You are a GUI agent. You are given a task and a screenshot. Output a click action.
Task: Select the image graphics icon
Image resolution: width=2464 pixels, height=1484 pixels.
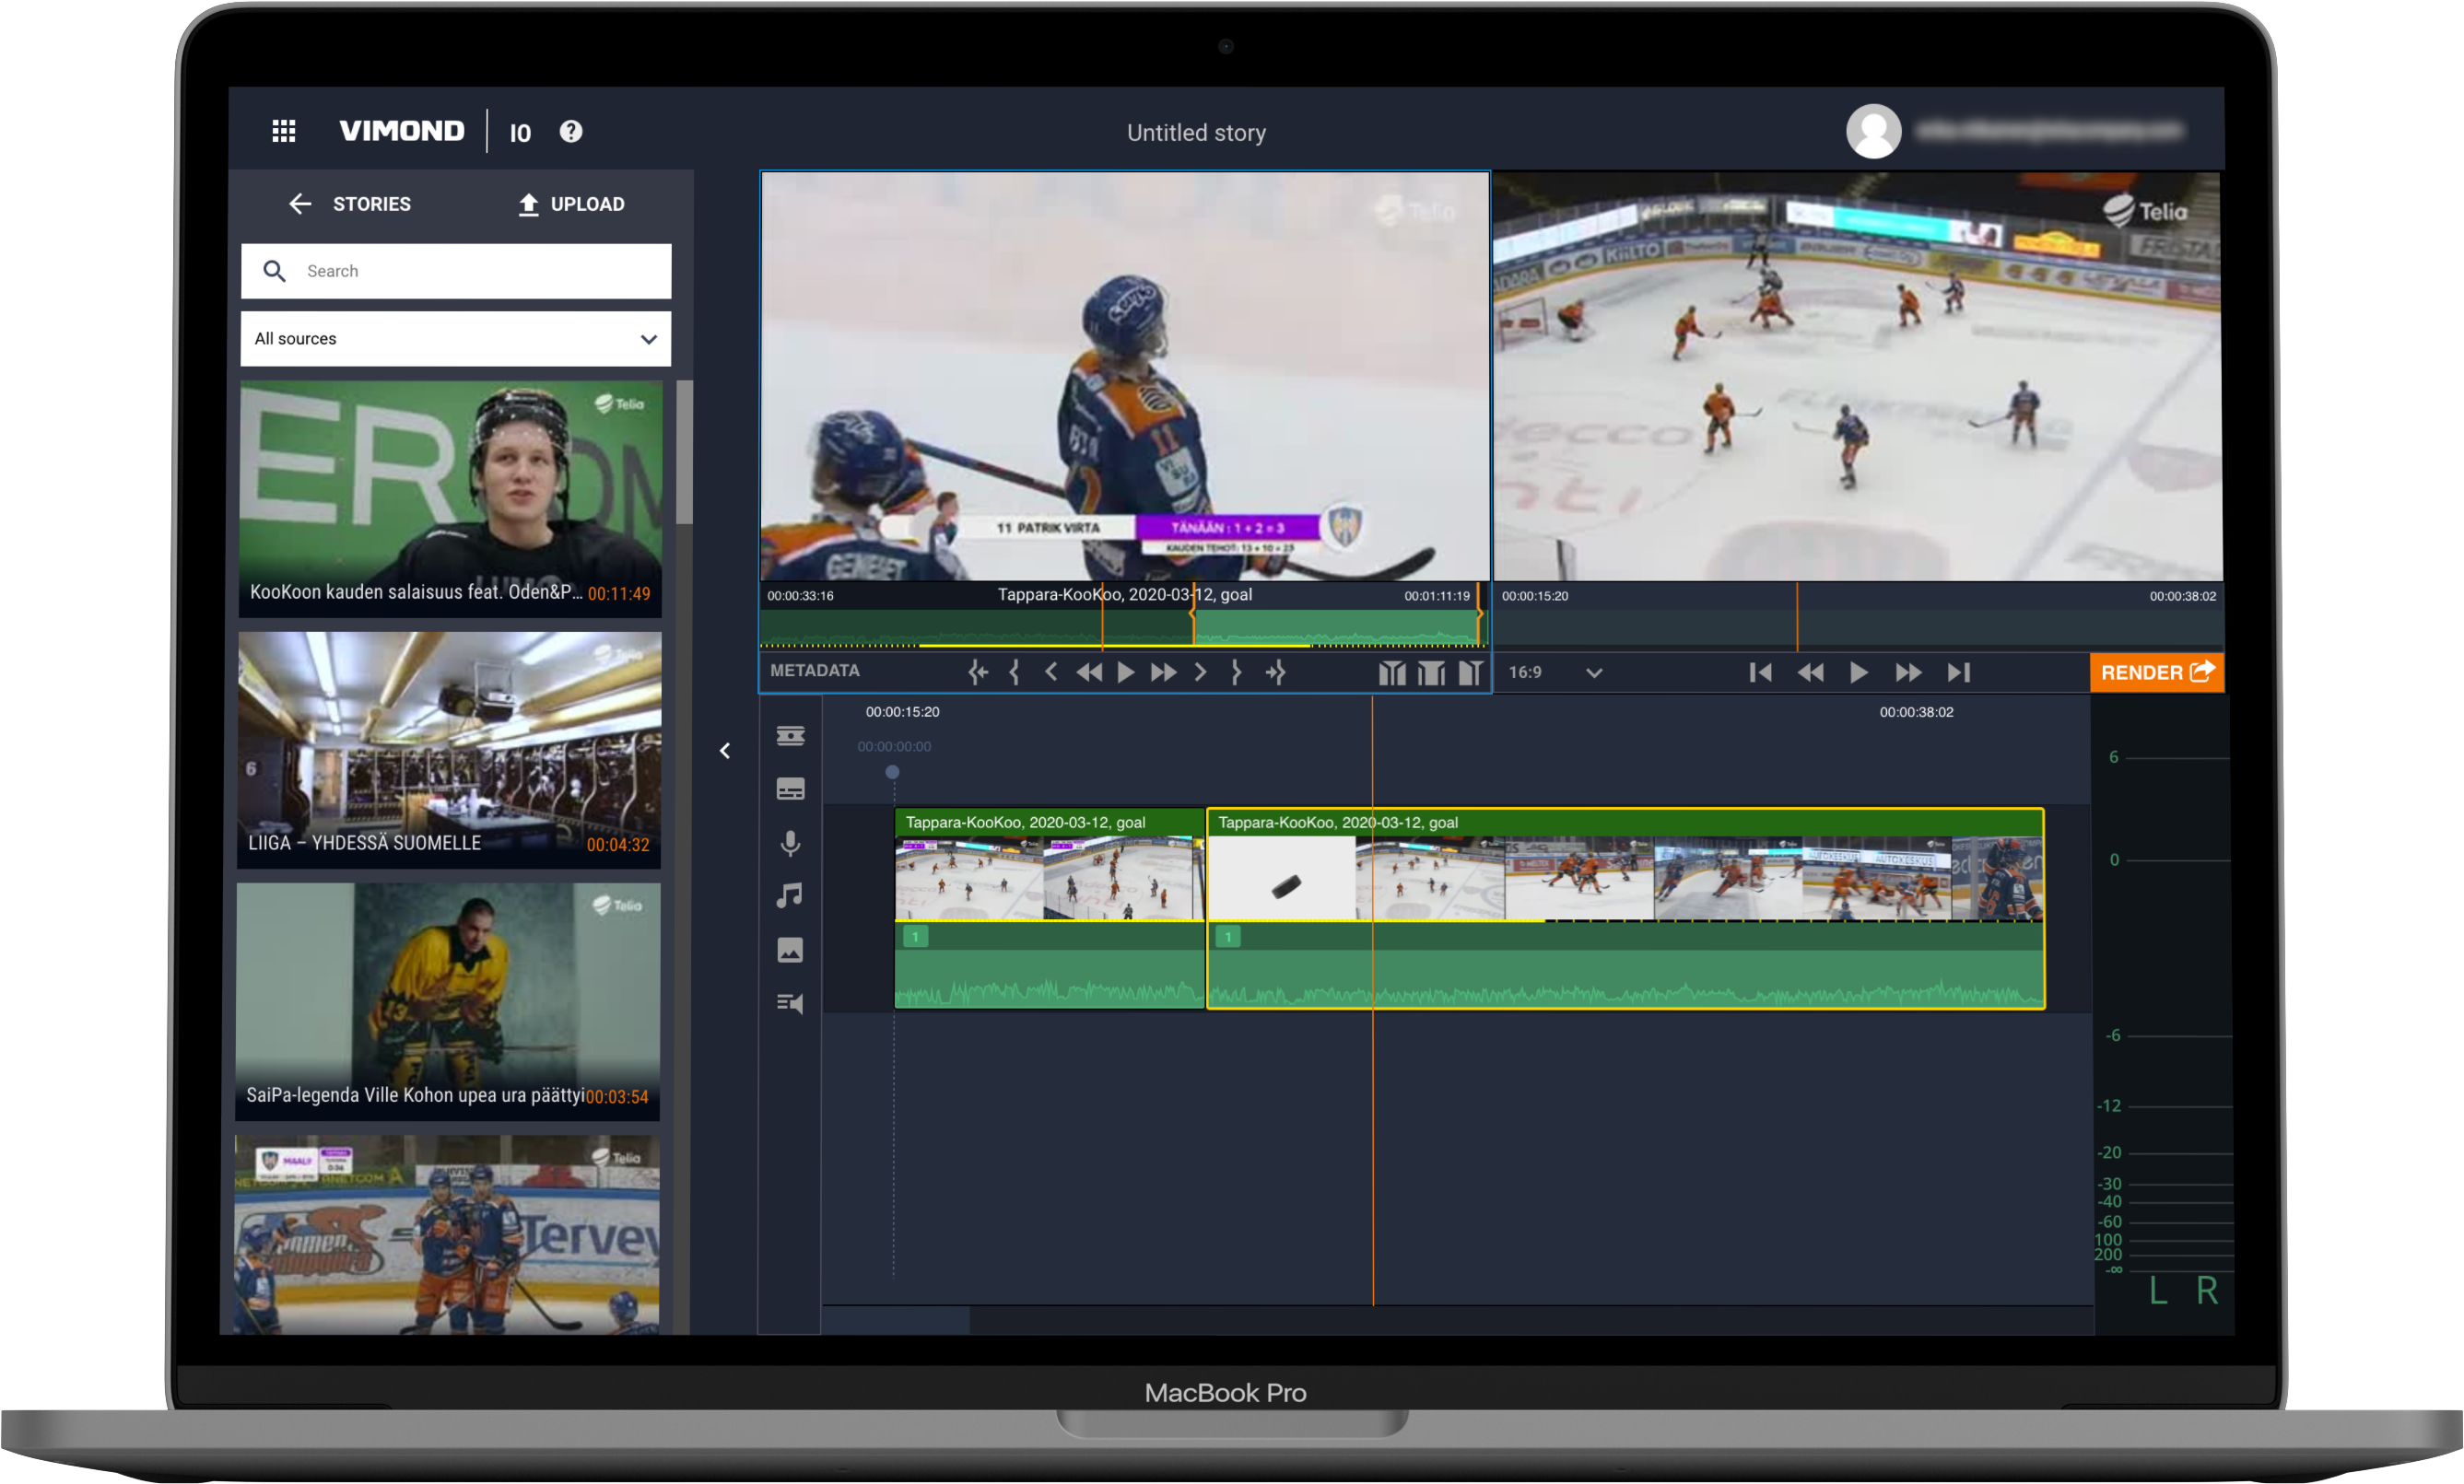coord(790,950)
